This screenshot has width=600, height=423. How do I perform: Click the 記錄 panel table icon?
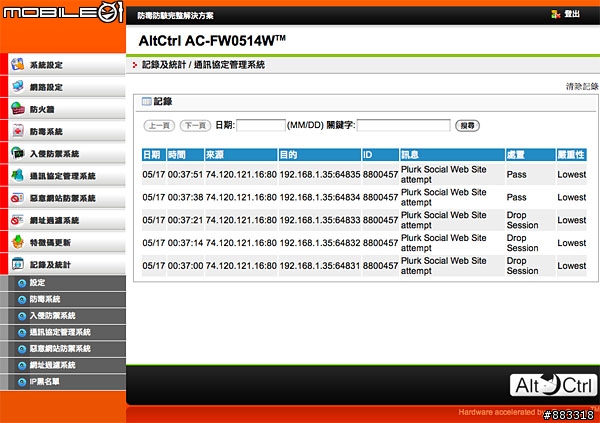click(x=147, y=101)
